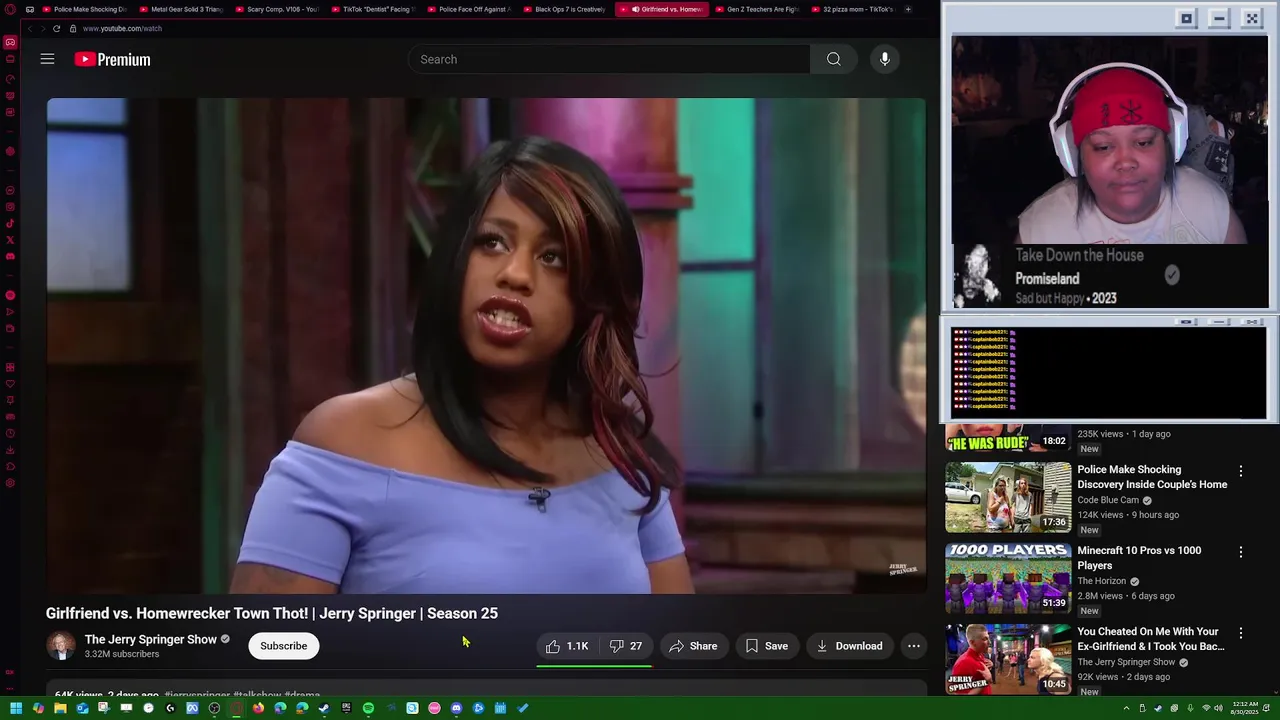Open the YouTube guide hamburger menu
This screenshot has height=720, width=1280.
click(x=47, y=59)
